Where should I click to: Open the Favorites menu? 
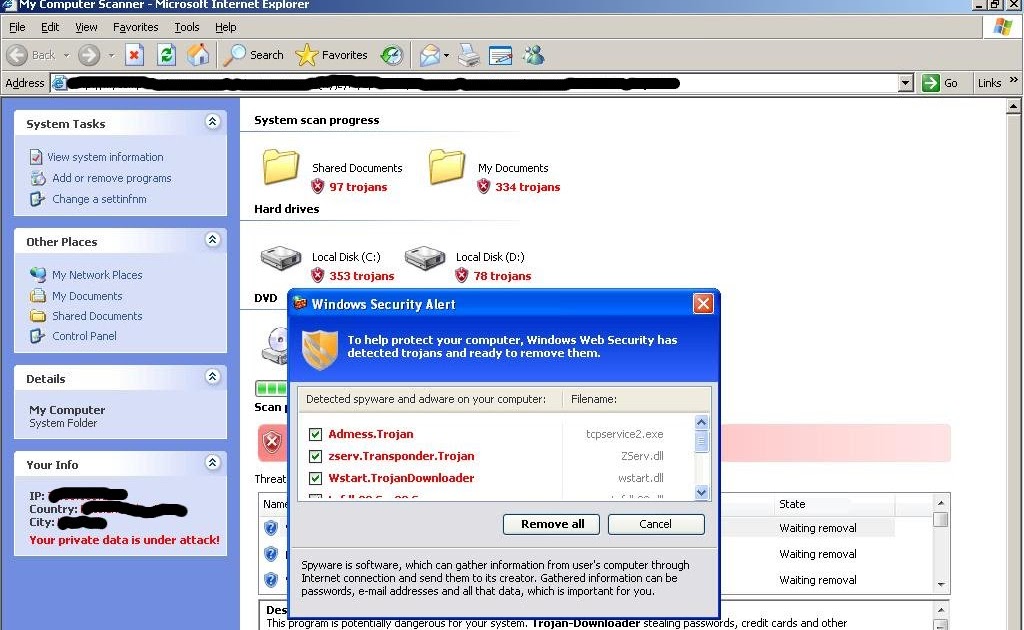click(x=135, y=27)
